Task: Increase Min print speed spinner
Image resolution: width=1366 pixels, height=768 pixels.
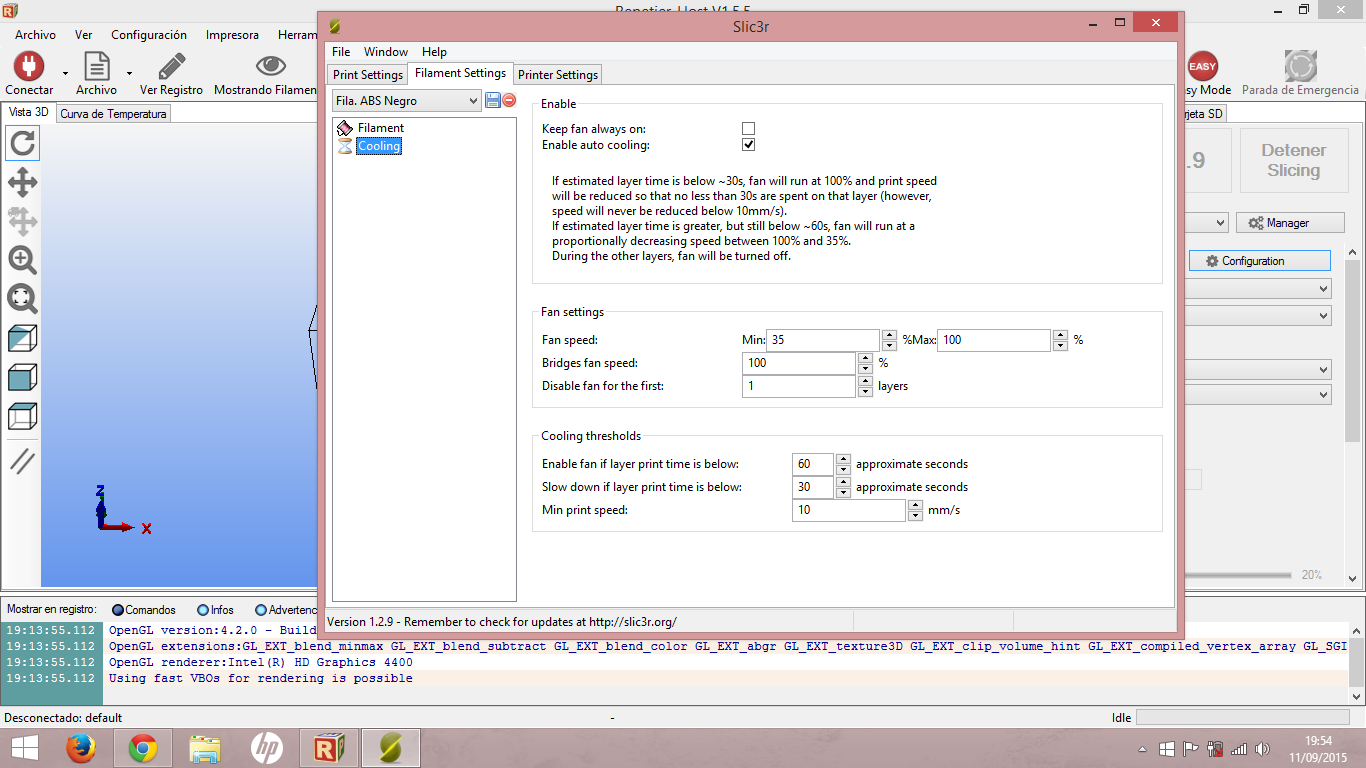Action: tap(915, 506)
